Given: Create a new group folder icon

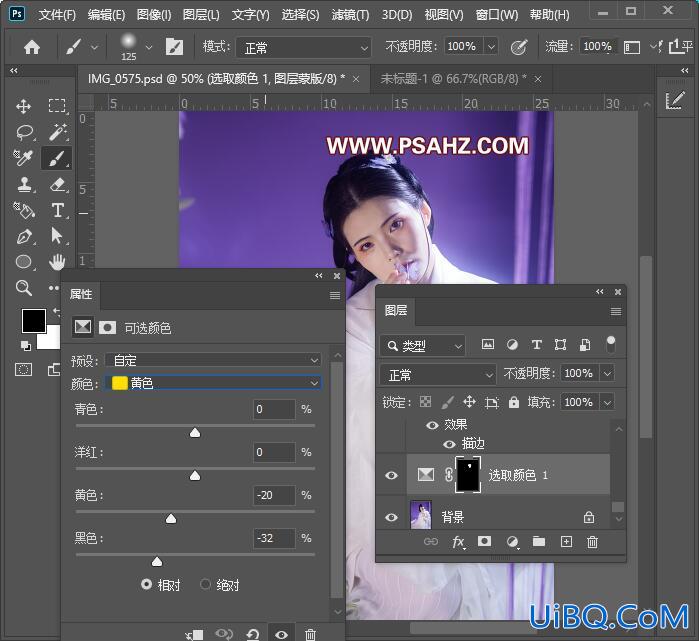Looking at the screenshot, I should coord(539,541).
